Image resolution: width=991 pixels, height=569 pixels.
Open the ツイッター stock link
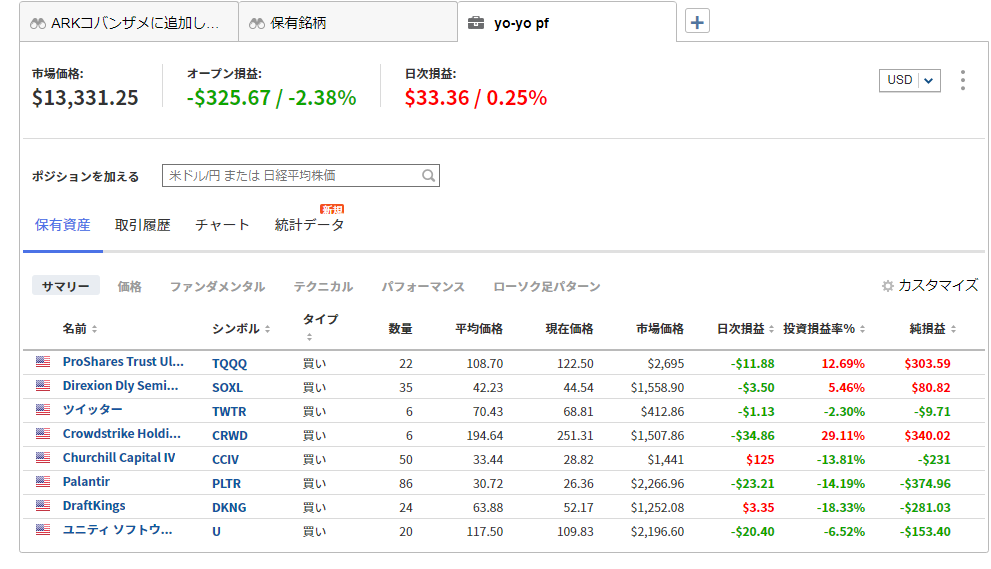point(92,410)
